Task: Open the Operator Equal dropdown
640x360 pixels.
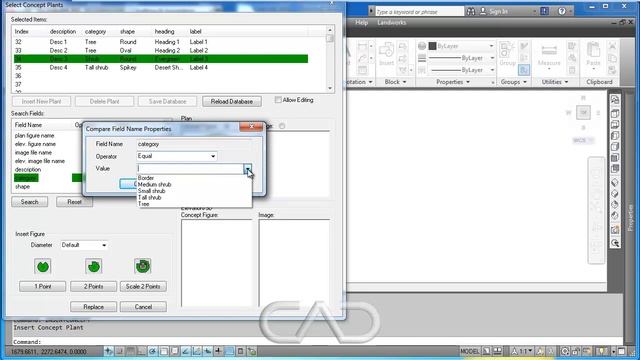Action: pos(213,156)
